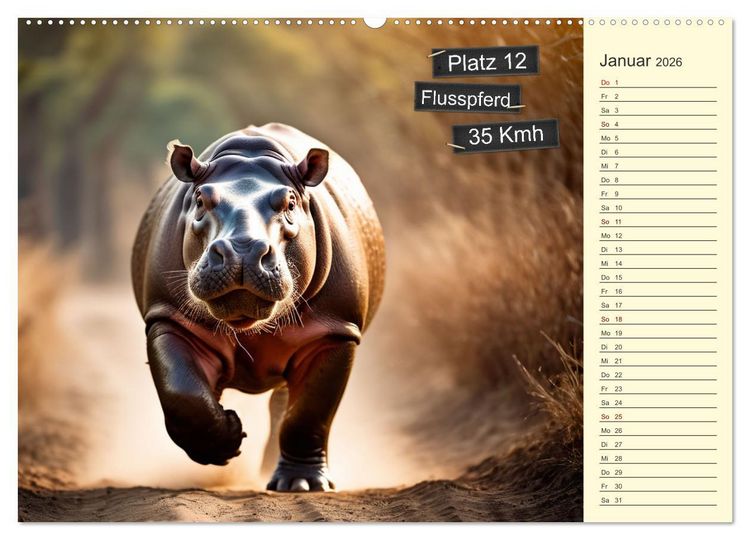The height and width of the screenshot is (540, 750).
Task: Select the 'Fr 16' calendar row
Action: (658, 291)
